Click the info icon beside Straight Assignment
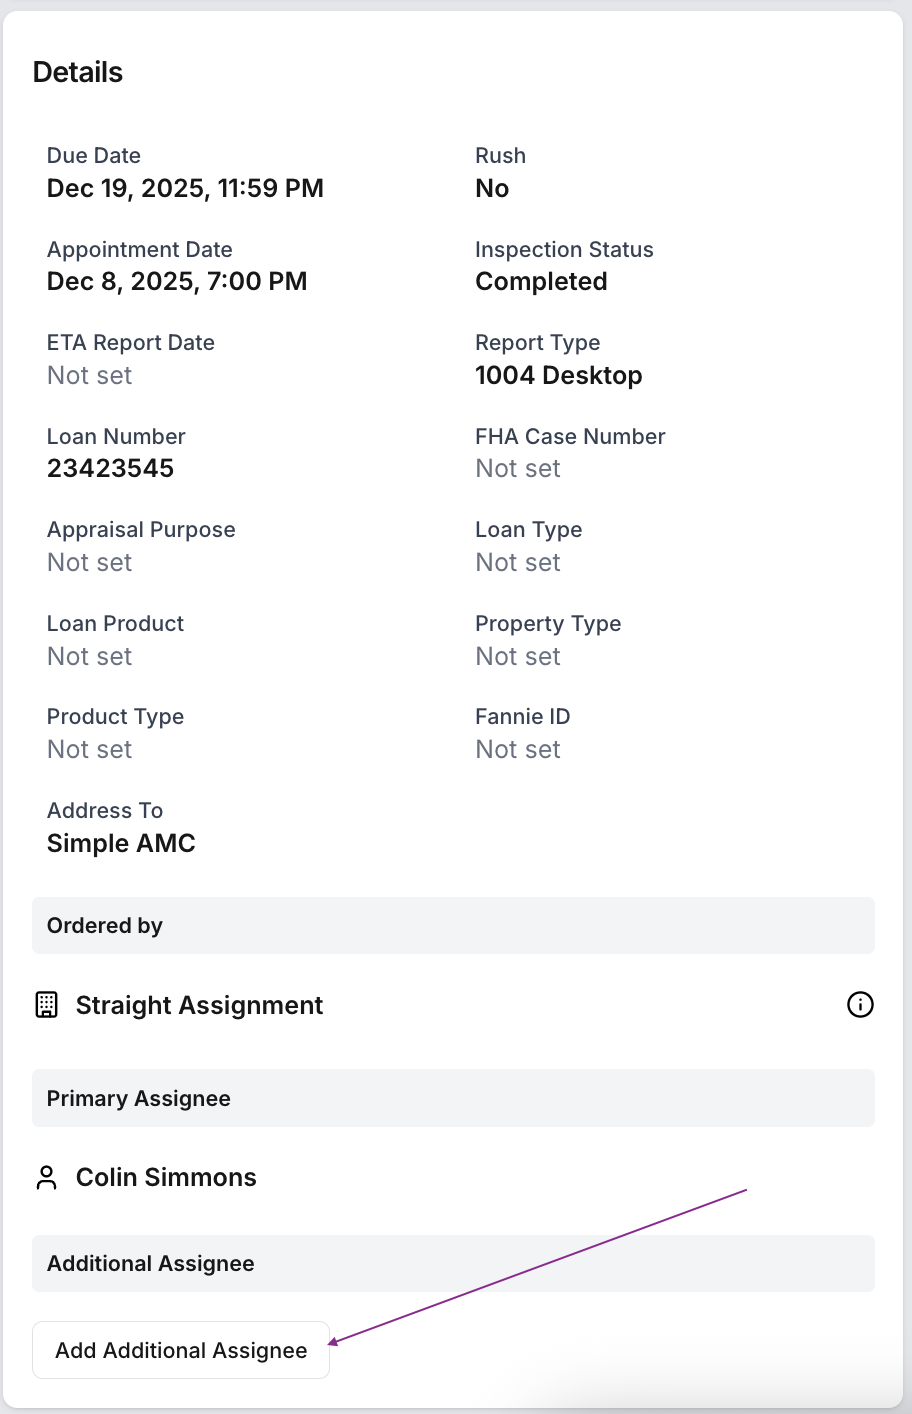 coord(860,1005)
